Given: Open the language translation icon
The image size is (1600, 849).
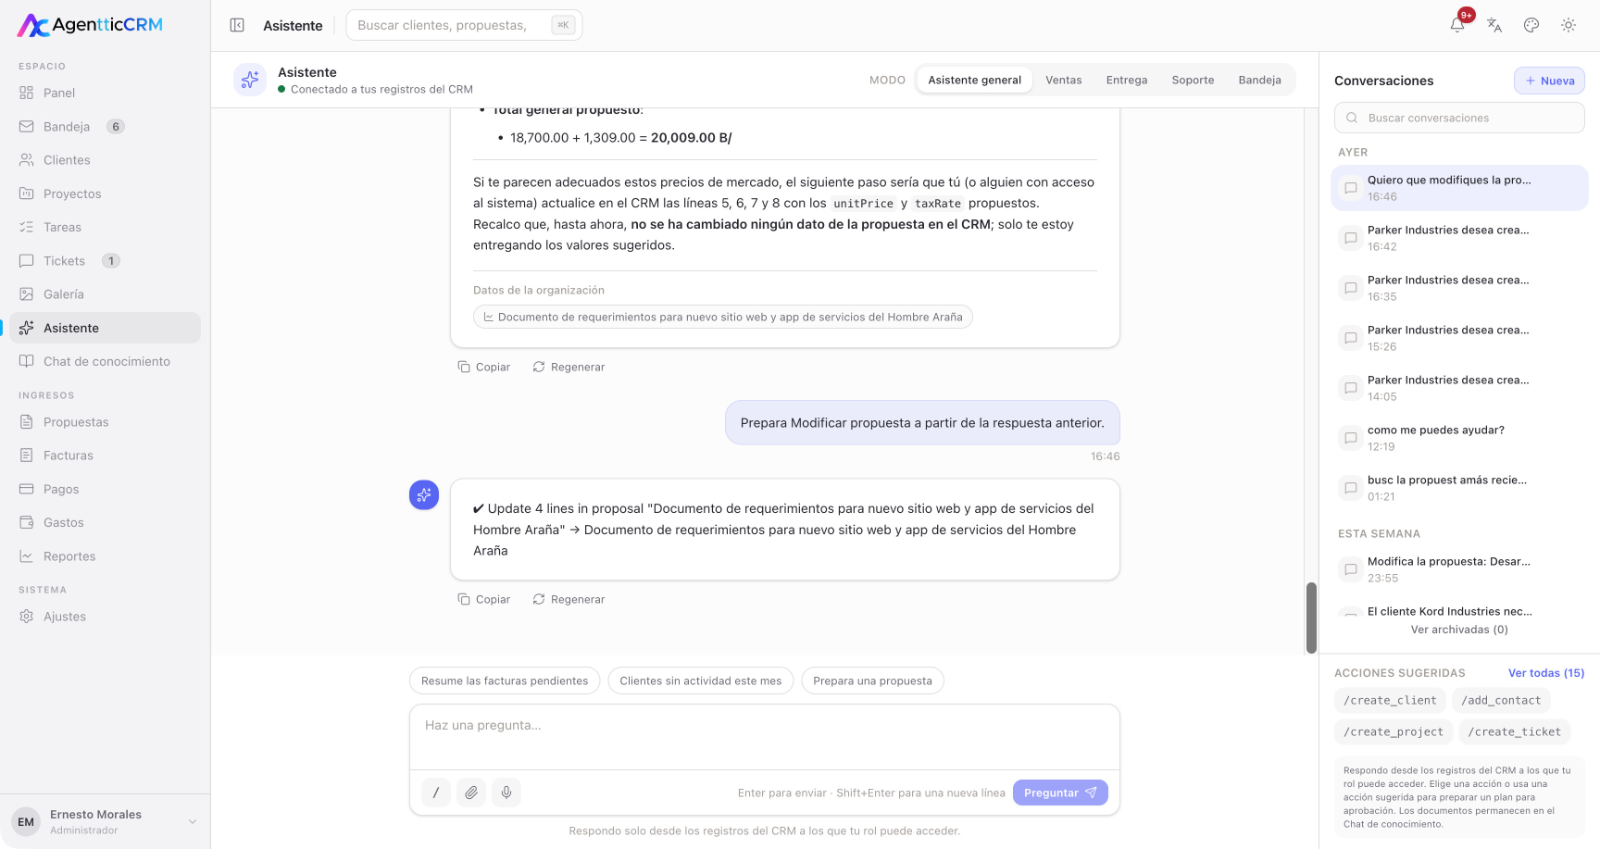Looking at the screenshot, I should (1495, 25).
